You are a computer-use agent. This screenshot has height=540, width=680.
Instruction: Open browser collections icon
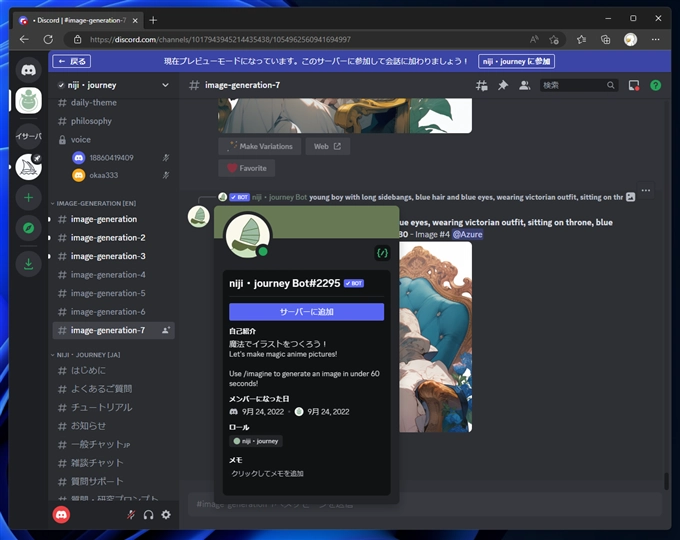pos(605,39)
